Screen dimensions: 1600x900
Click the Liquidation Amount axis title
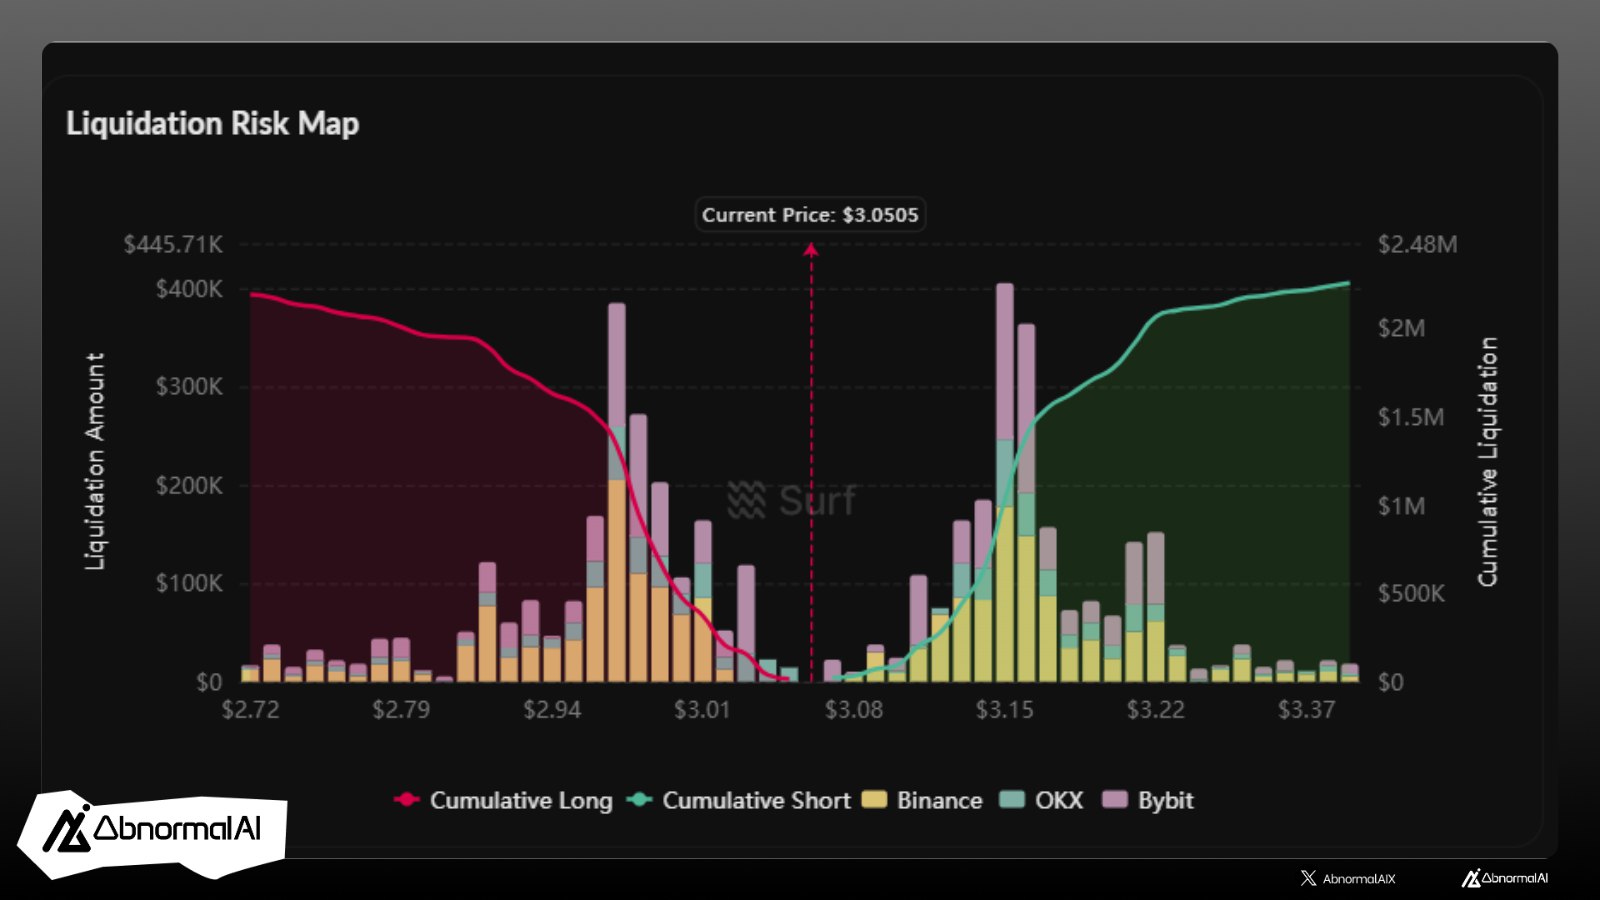coord(95,461)
